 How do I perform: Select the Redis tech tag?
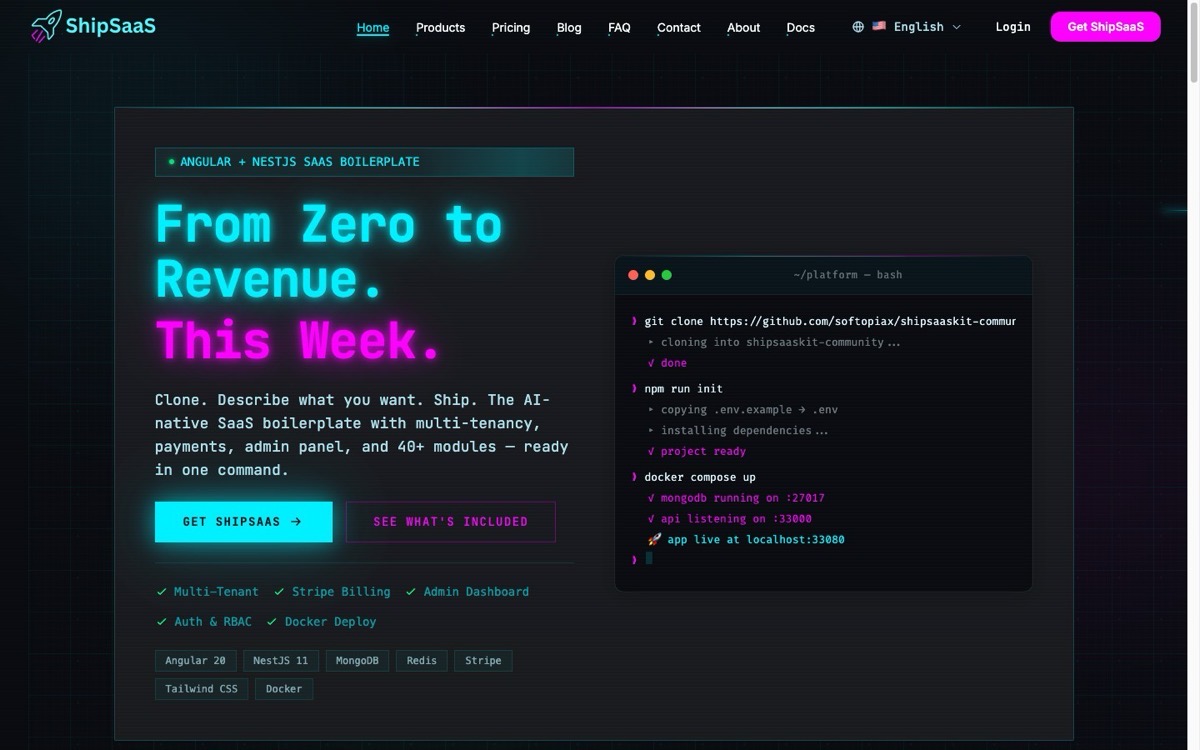tap(422, 661)
